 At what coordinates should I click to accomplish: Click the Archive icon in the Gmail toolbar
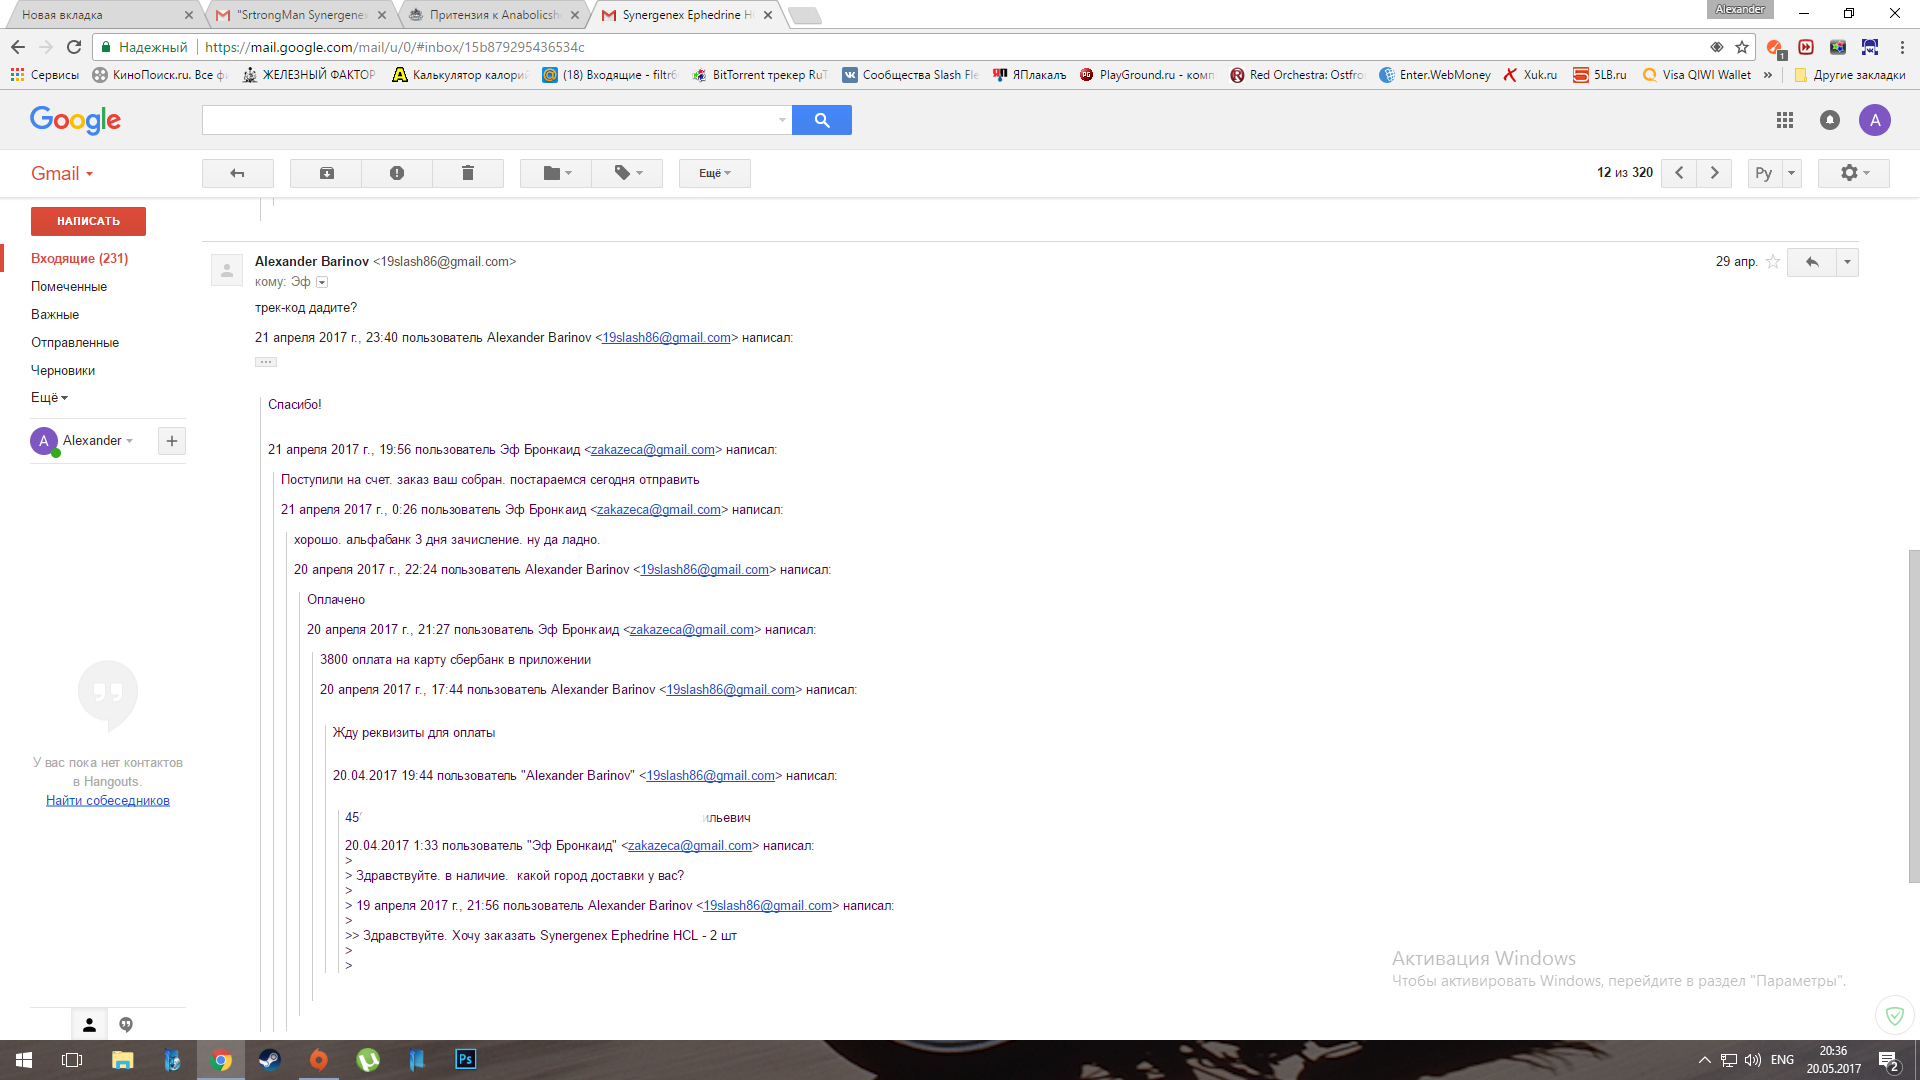[326, 173]
